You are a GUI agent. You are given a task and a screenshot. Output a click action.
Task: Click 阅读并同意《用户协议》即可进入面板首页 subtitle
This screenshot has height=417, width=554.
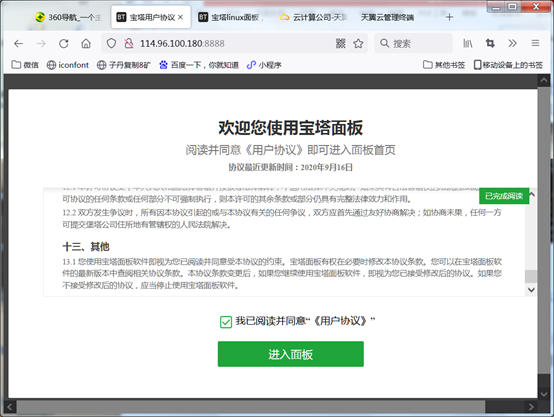click(290, 150)
